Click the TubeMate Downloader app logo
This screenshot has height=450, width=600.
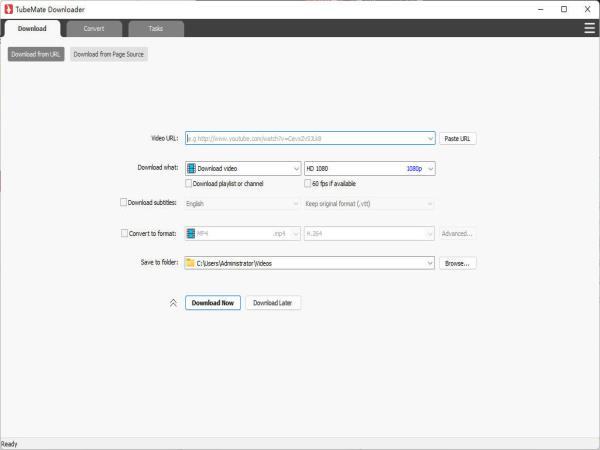[x=8, y=9]
